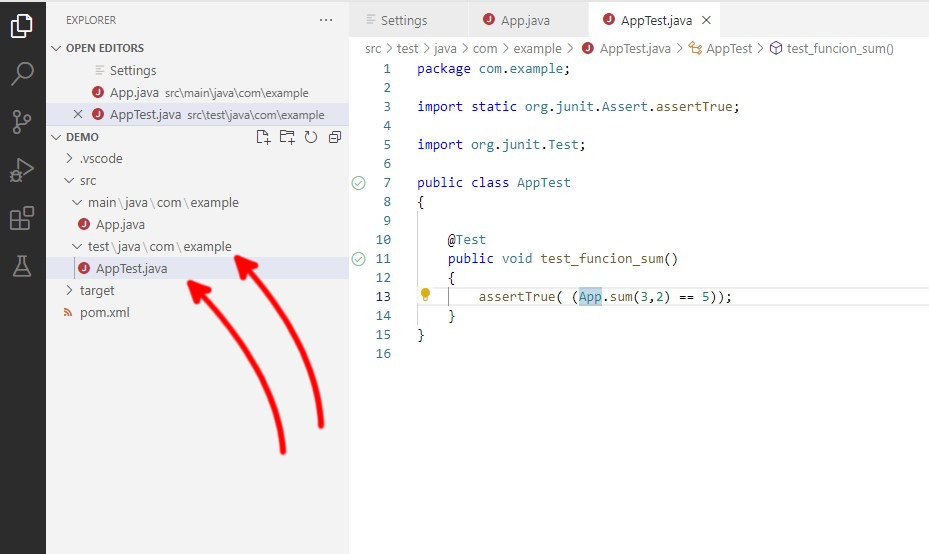Click the New File icon in DEMO header

click(263, 137)
